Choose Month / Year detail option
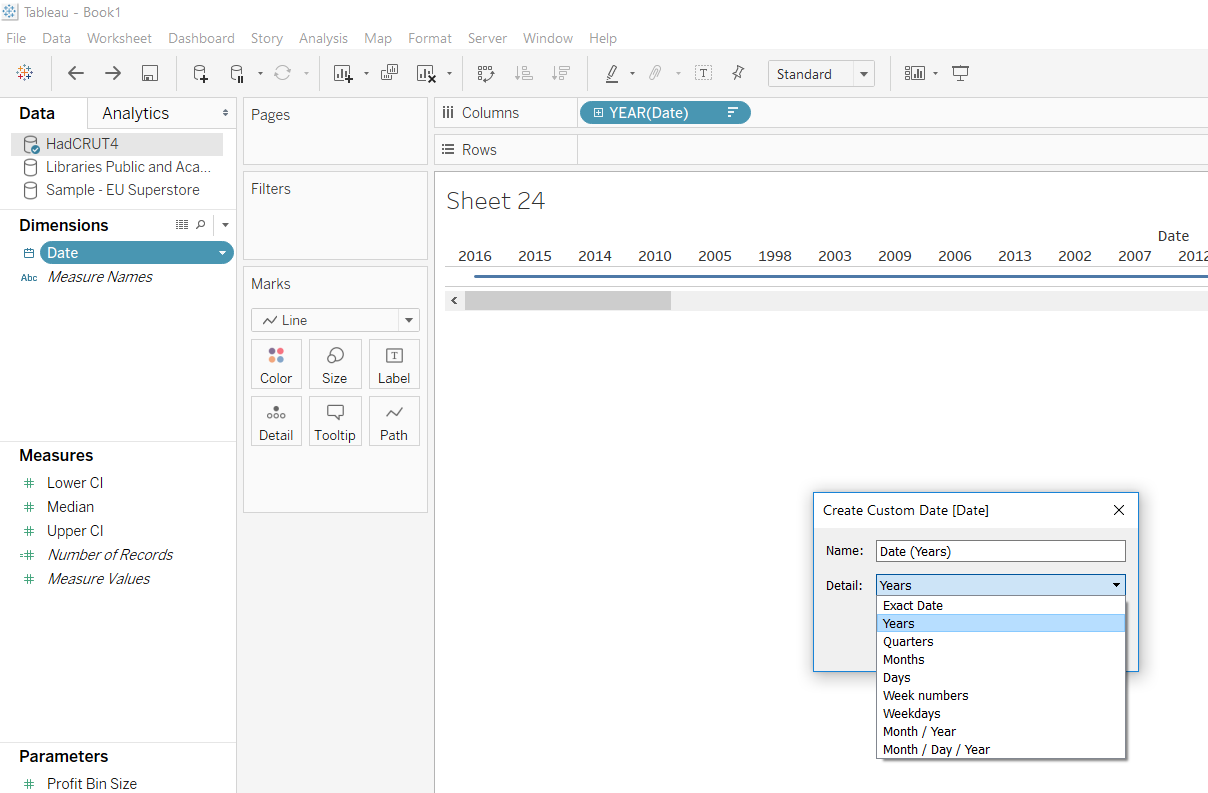 [x=919, y=732]
